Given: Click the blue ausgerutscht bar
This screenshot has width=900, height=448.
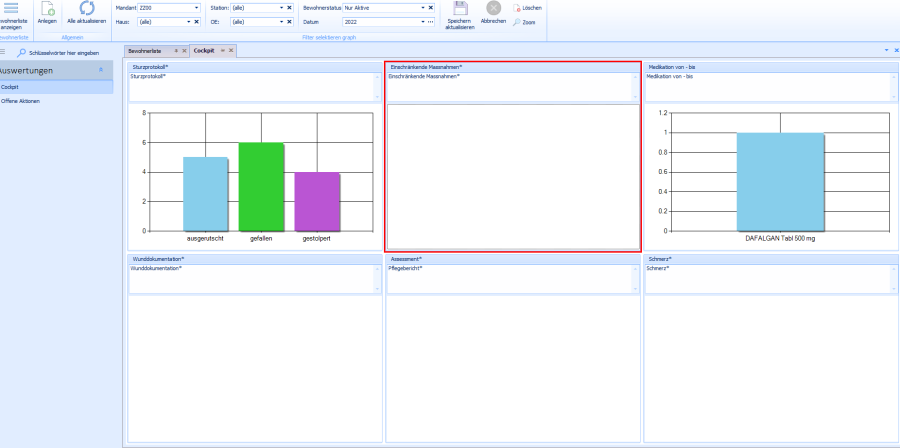Looking at the screenshot, I should coord(205,194).
